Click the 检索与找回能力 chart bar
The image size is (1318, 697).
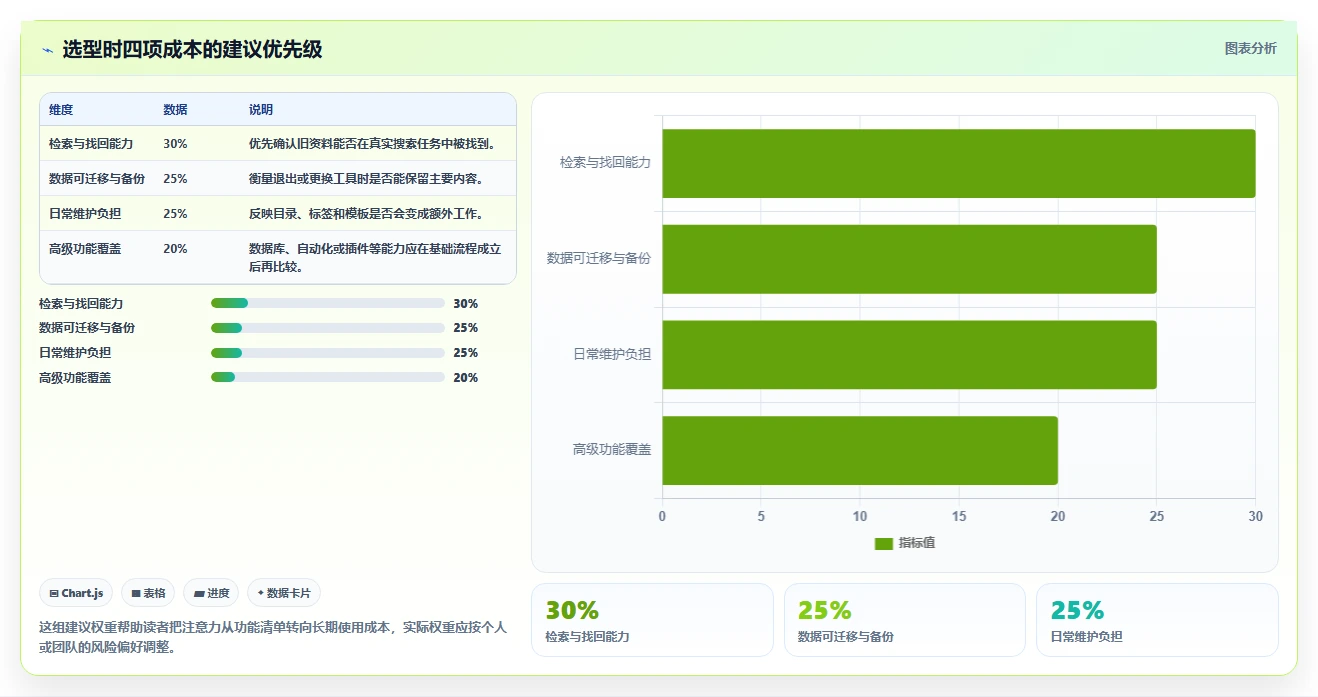coord(958,163)
